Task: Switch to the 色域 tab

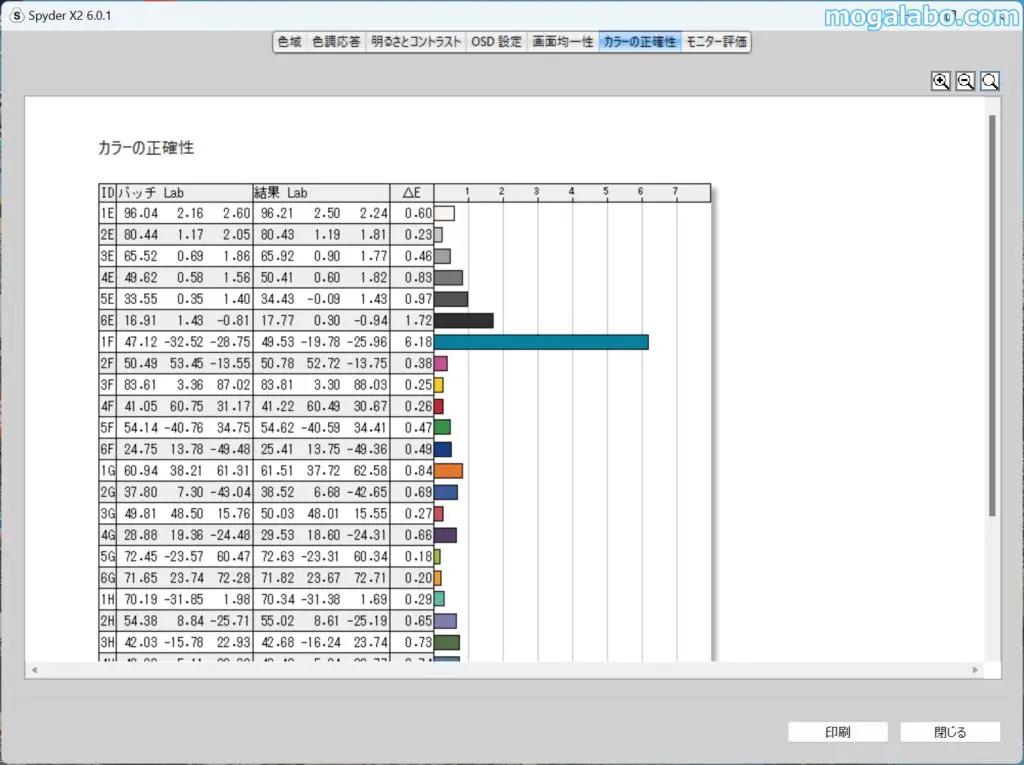Action: (289, 42)
